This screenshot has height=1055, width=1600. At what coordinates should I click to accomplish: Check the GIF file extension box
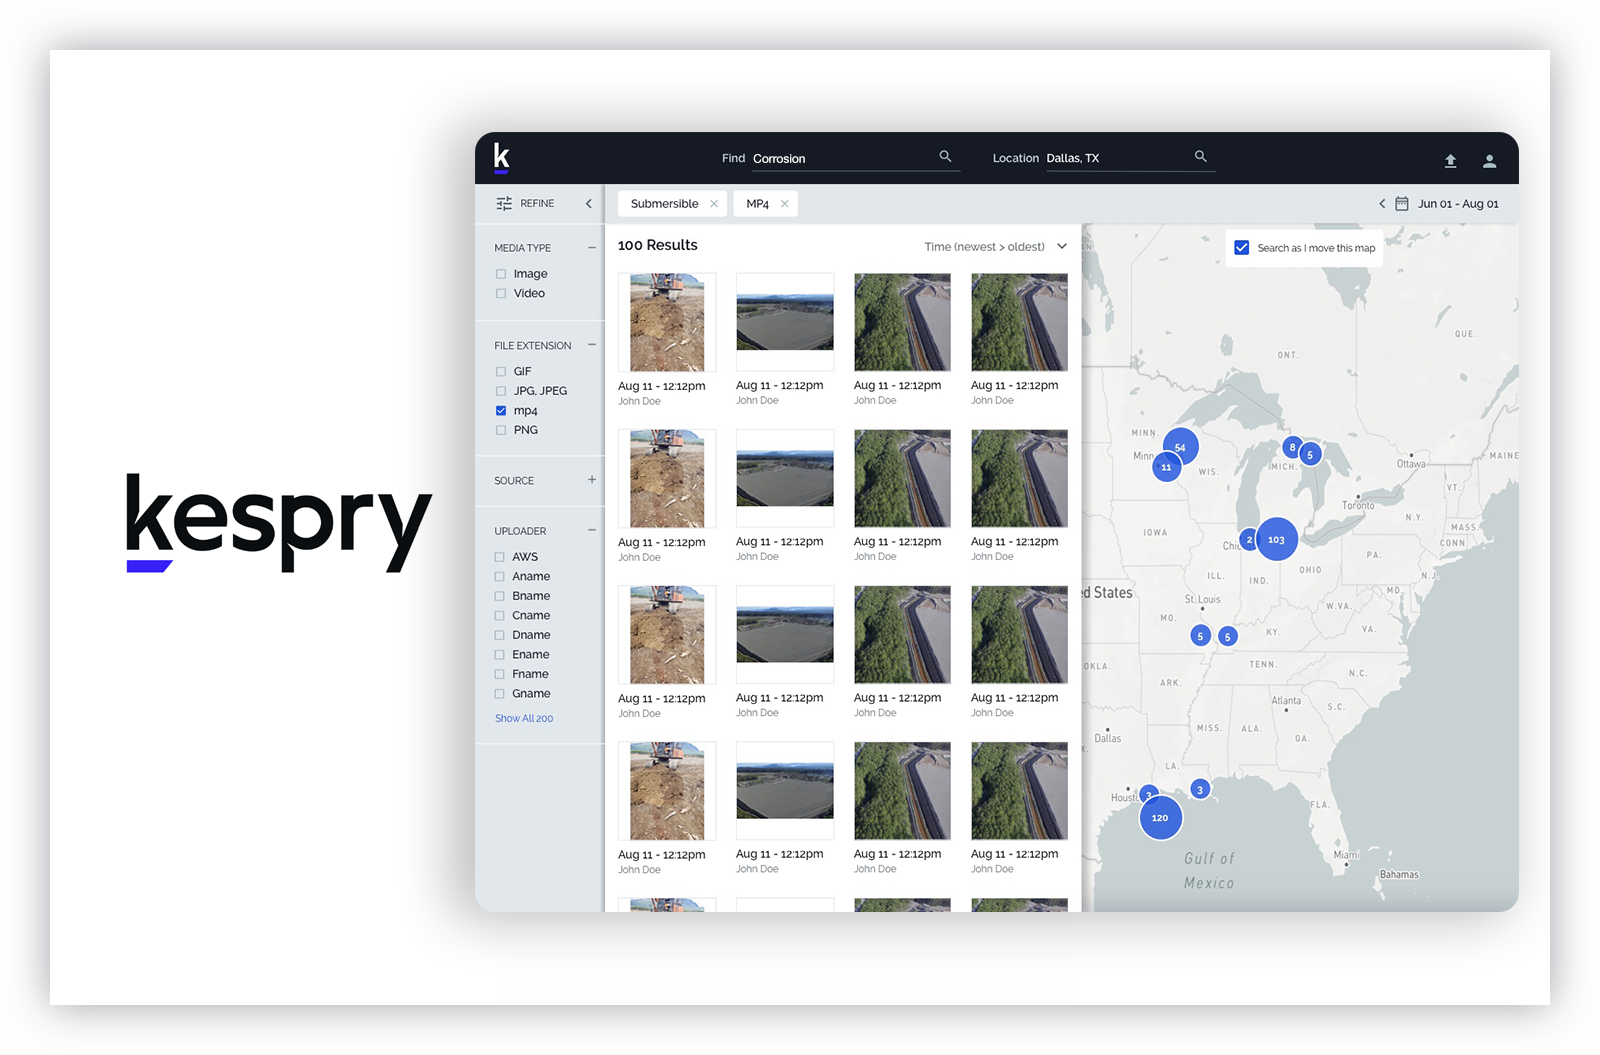tap(501, 372)
